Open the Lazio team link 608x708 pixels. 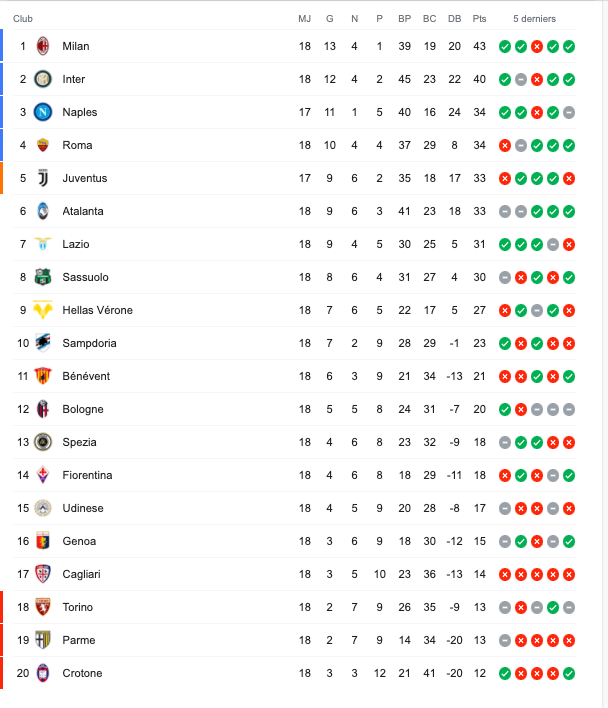pos(76,244)
